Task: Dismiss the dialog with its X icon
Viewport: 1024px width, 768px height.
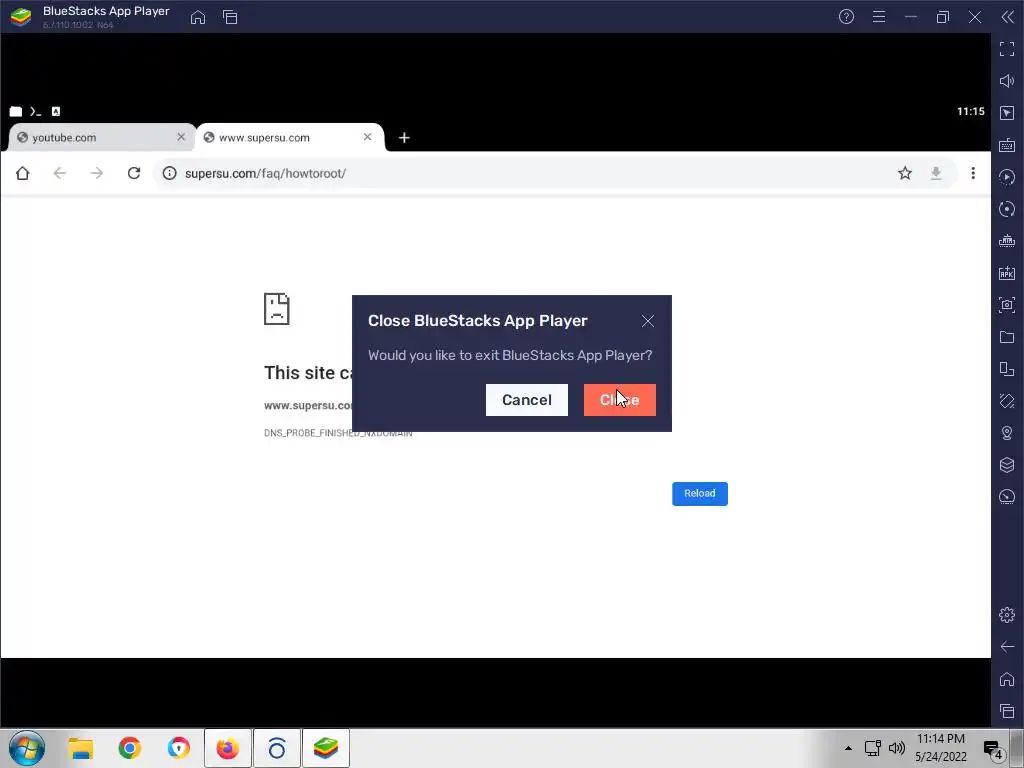Action: 647,321
